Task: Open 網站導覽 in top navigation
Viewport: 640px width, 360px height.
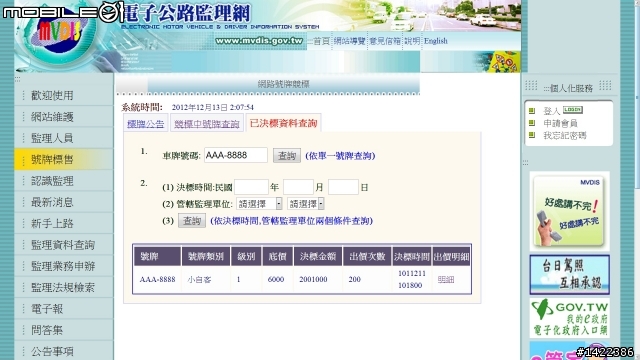Action: [x=349, y=41]
